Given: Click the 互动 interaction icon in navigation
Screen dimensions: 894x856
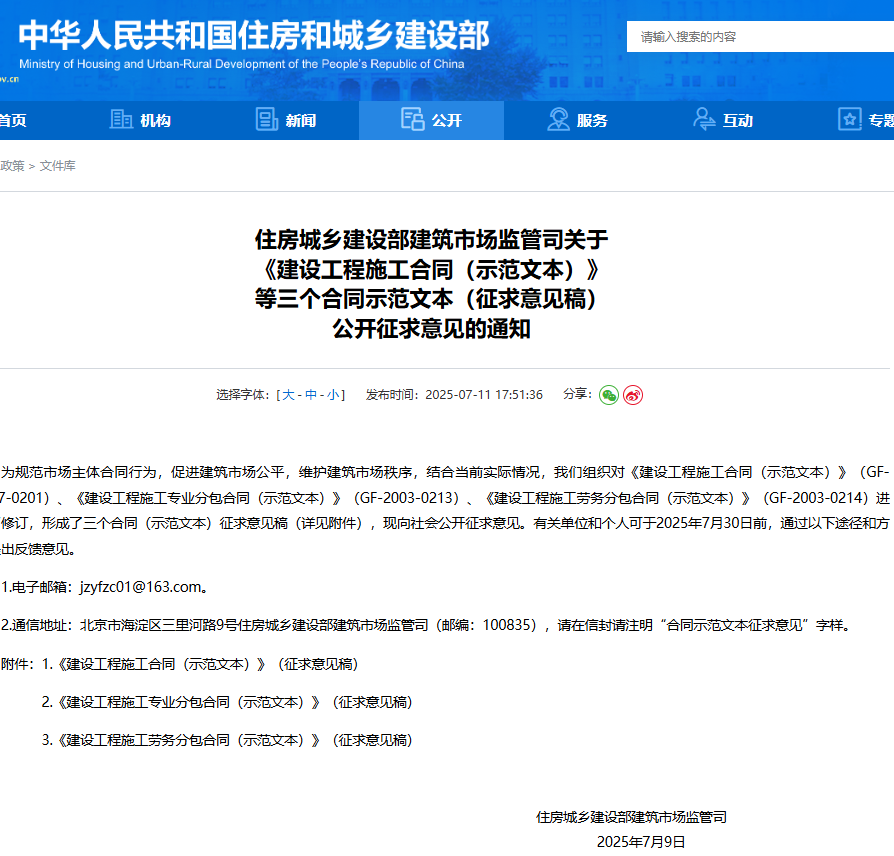Looking at the screenshot, I should coord(702,119).
